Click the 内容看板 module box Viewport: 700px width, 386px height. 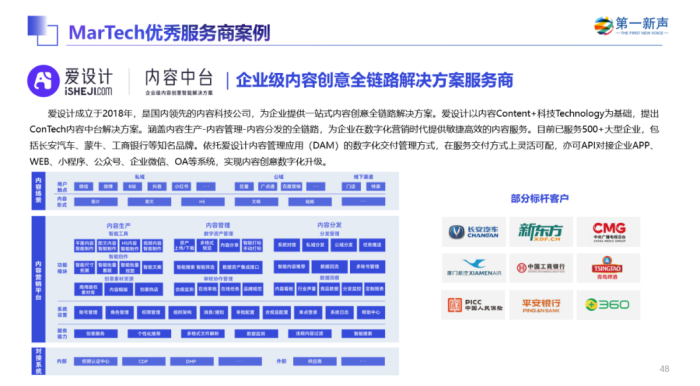284,289
